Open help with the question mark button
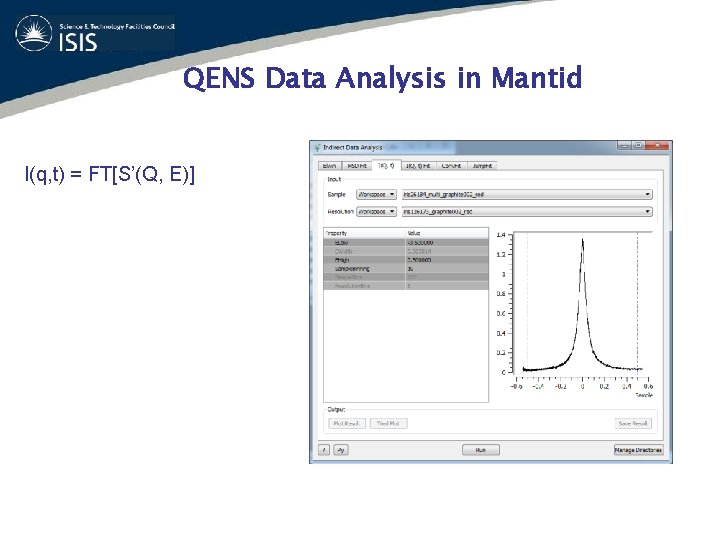The height and width of the screenshot is (540, 720). (x=324, y=450)
